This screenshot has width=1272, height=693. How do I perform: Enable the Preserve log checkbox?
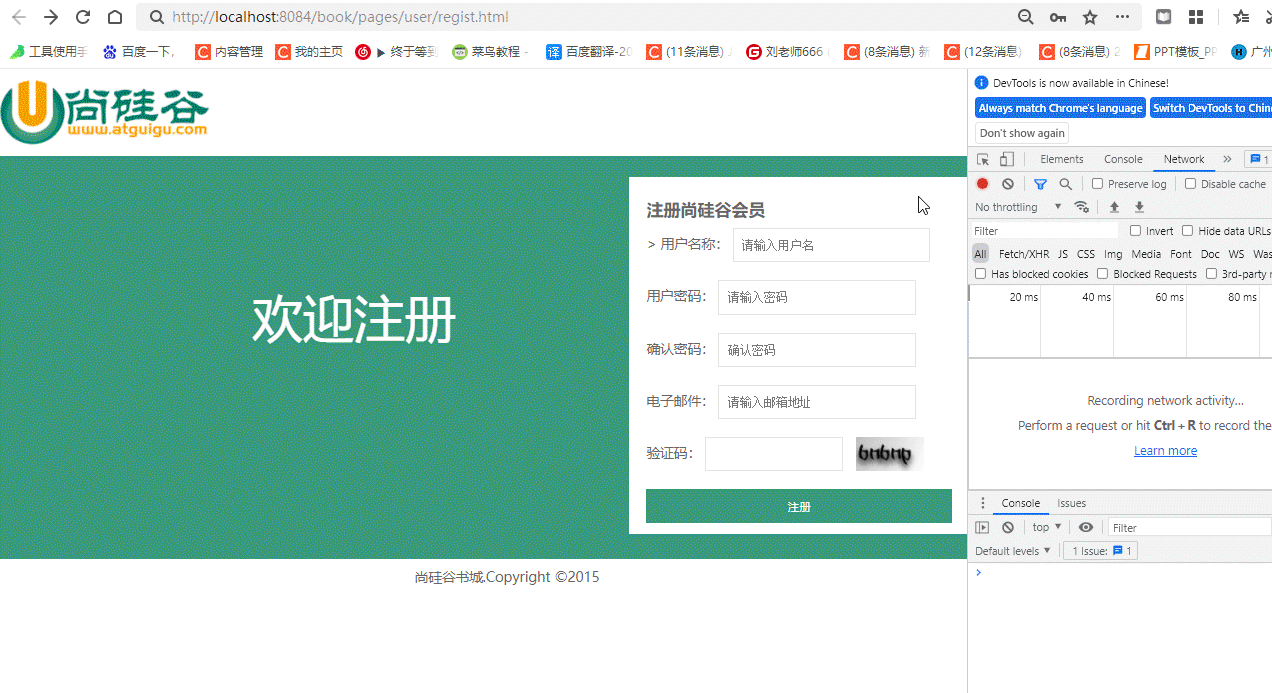pyautogui.click(x=1097, y=184)
